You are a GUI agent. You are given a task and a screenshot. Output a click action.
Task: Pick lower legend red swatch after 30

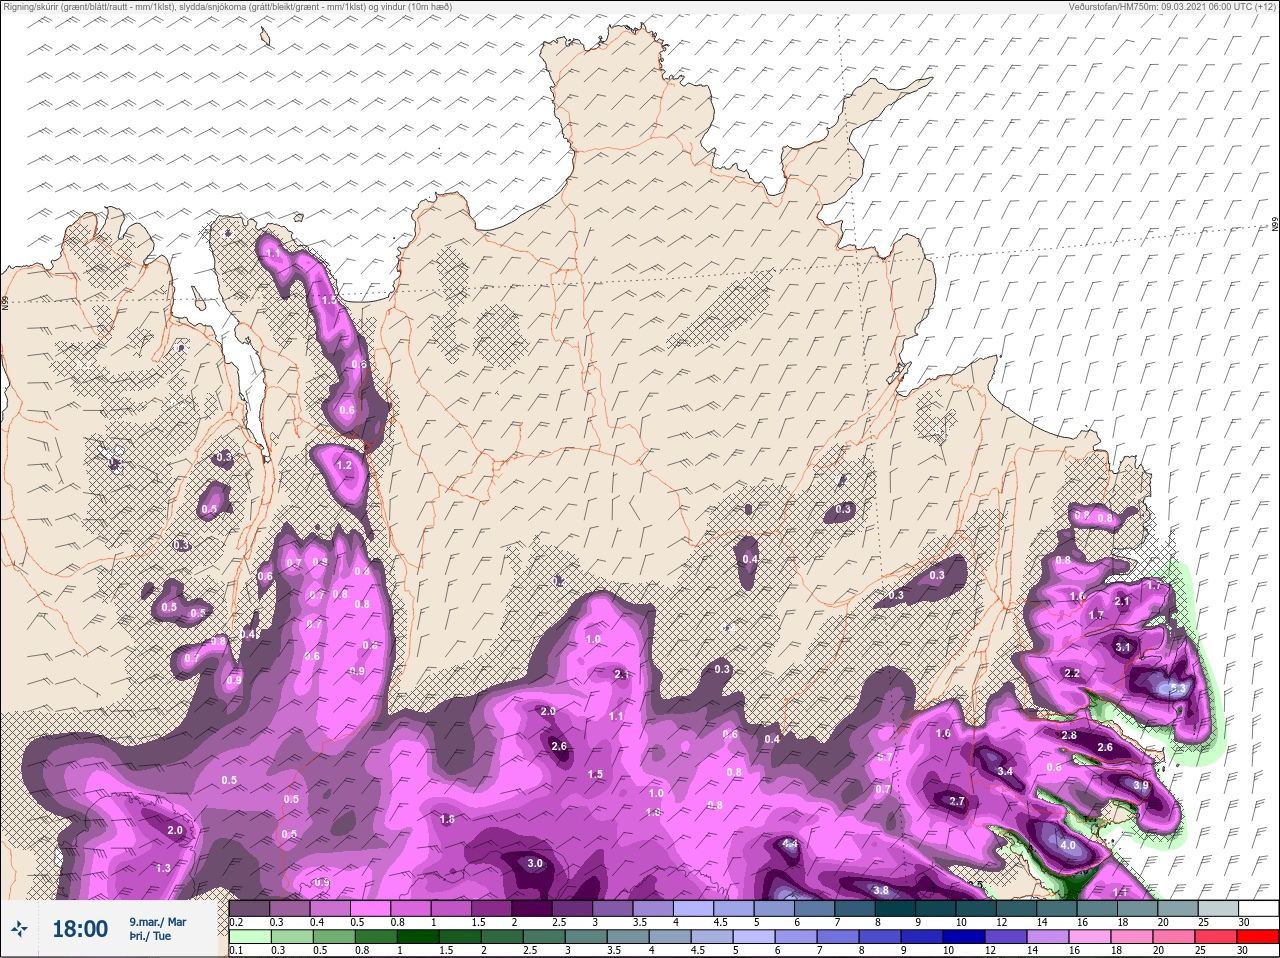pyautogui.click(x=1260, y=937)
